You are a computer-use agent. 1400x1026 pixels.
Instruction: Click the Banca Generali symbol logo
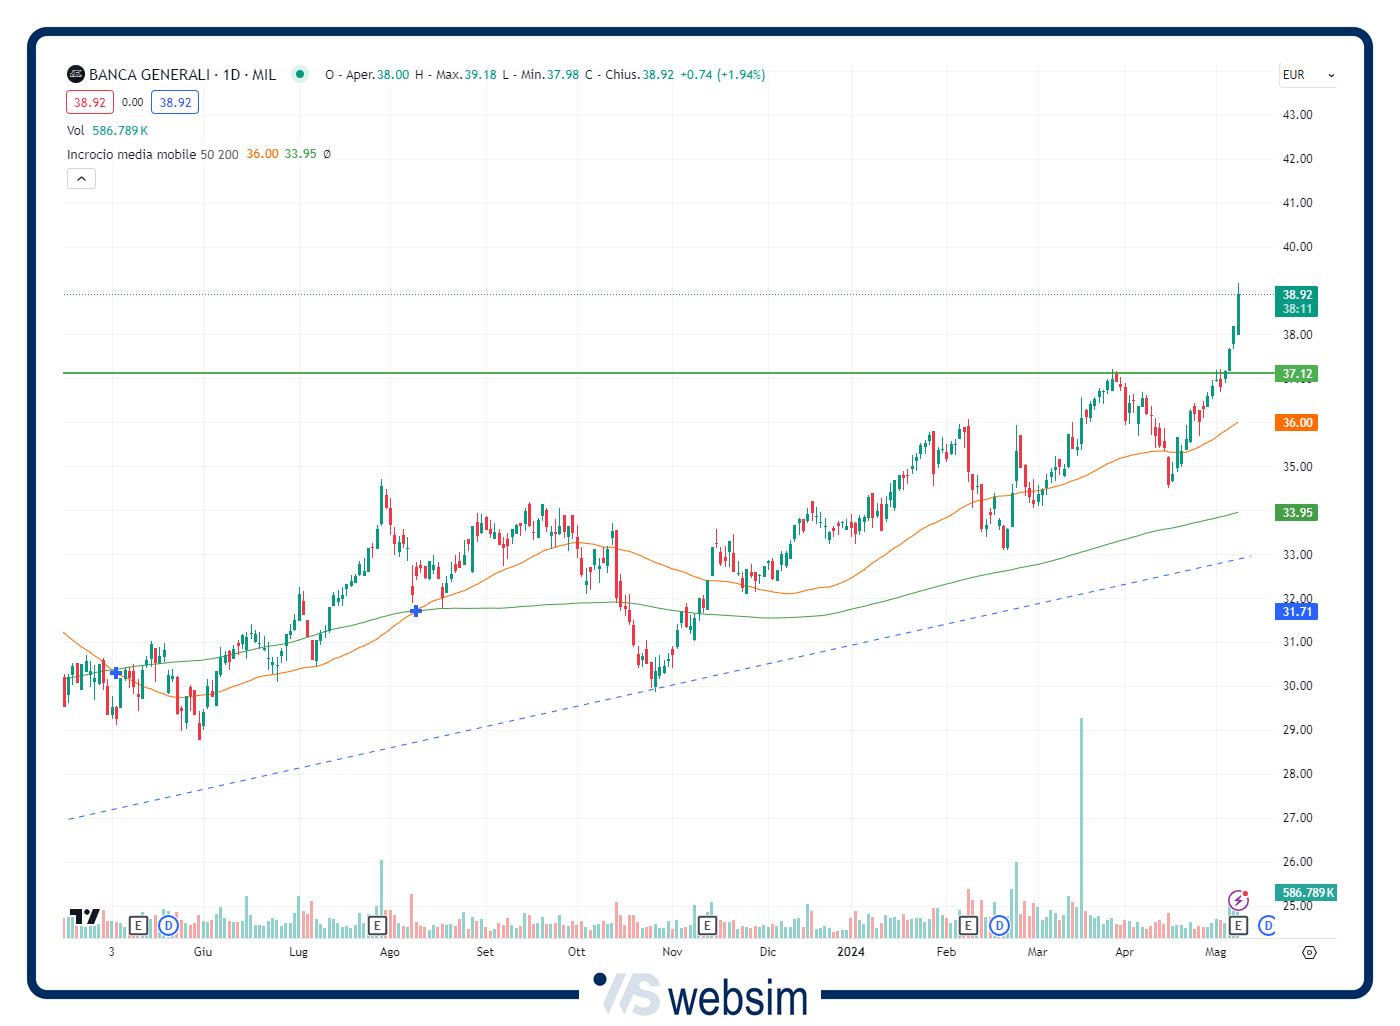click(x=76, y=75)
